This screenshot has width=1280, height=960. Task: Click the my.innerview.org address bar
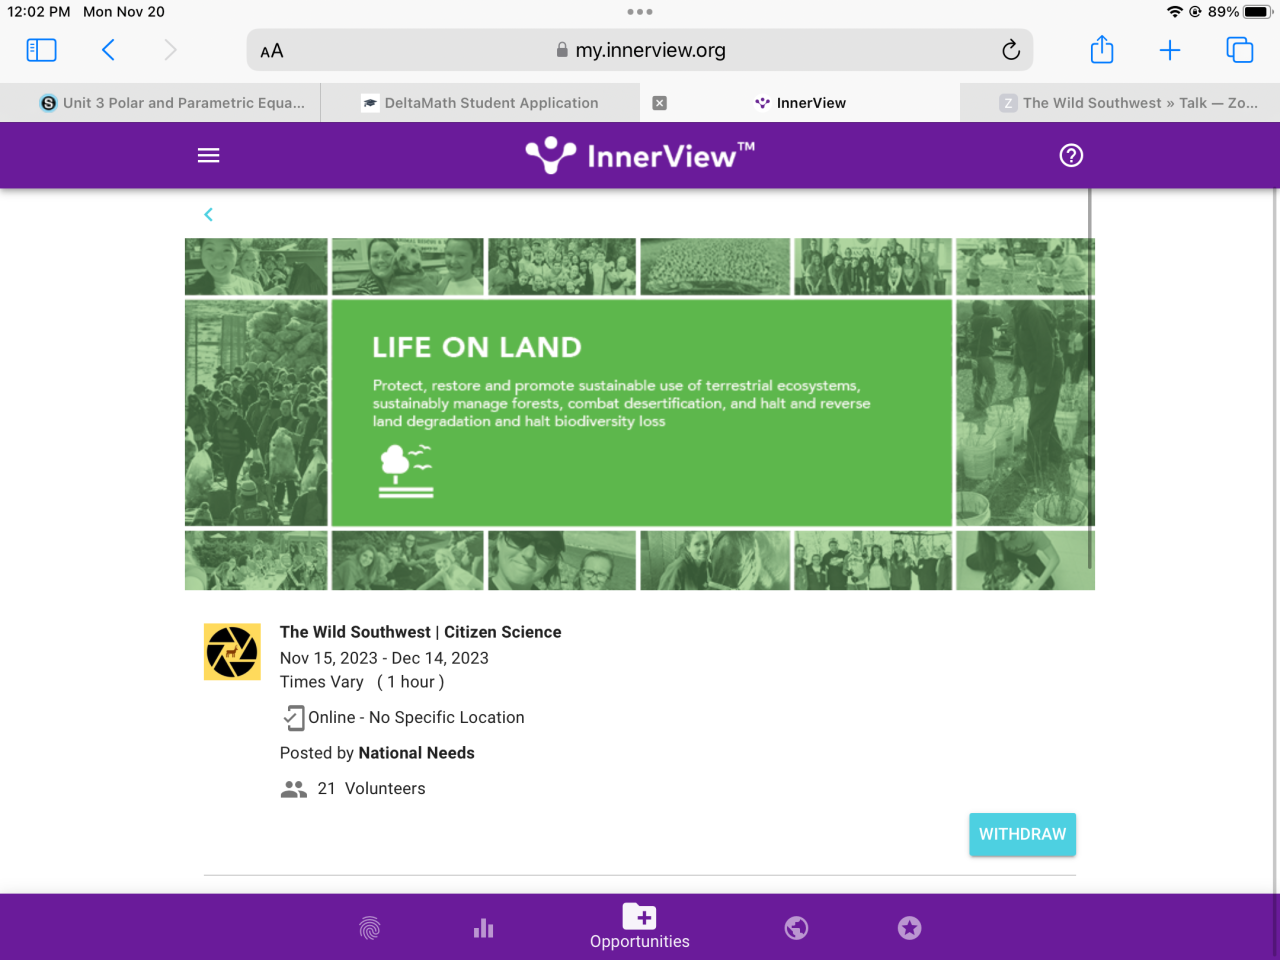click(640, 50)
